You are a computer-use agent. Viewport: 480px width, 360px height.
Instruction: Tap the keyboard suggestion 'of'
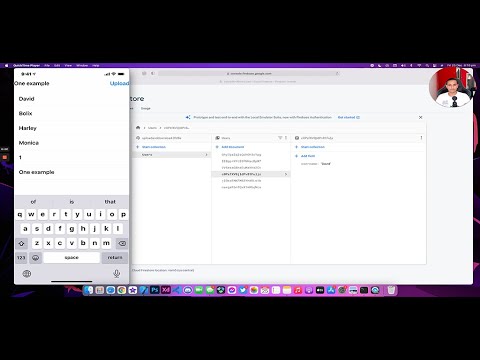[33, 202]
